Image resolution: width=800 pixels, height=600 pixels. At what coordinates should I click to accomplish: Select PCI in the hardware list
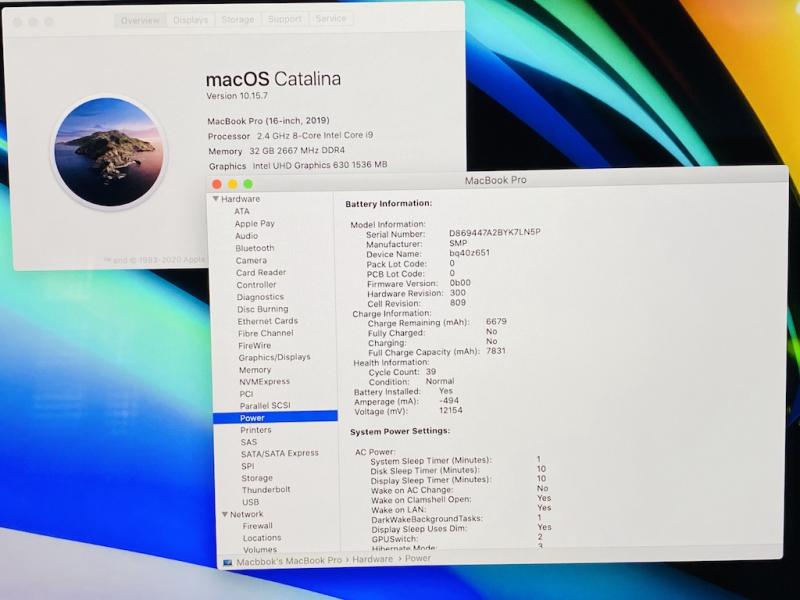pyautogui.click(x=246, y=394)
